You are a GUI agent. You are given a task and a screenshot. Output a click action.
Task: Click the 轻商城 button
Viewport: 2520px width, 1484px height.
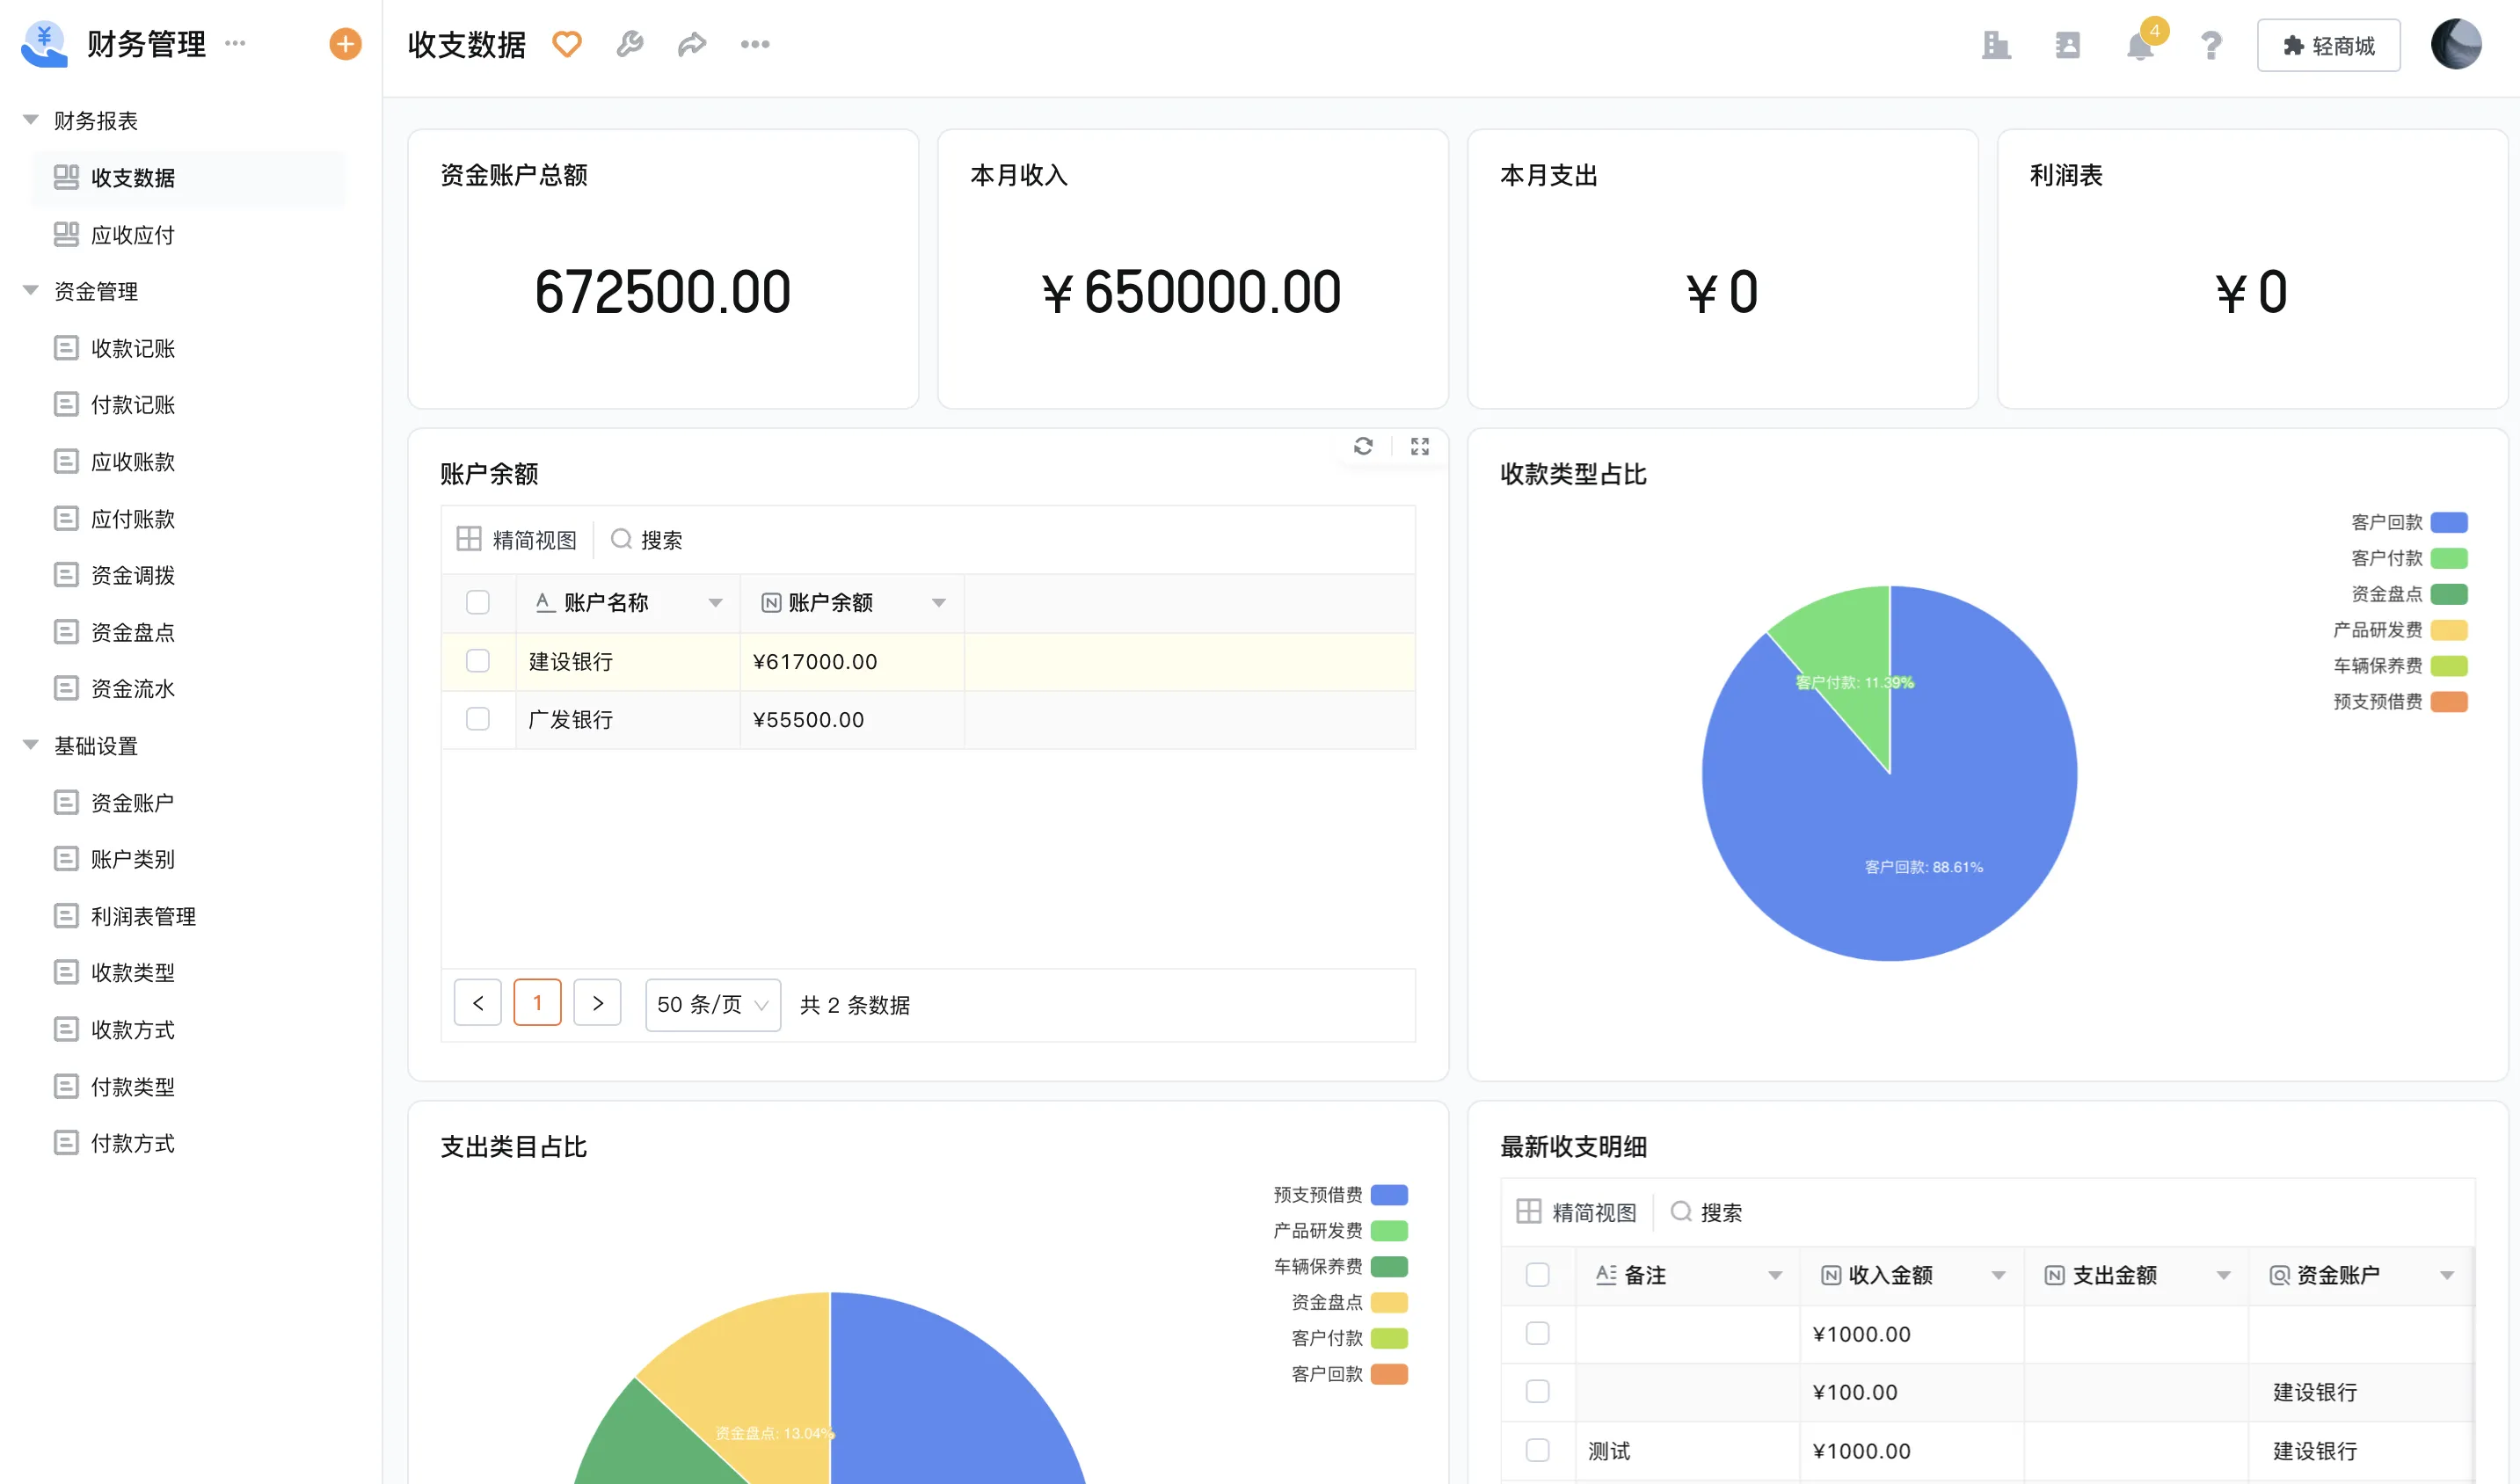point(2328,46)
